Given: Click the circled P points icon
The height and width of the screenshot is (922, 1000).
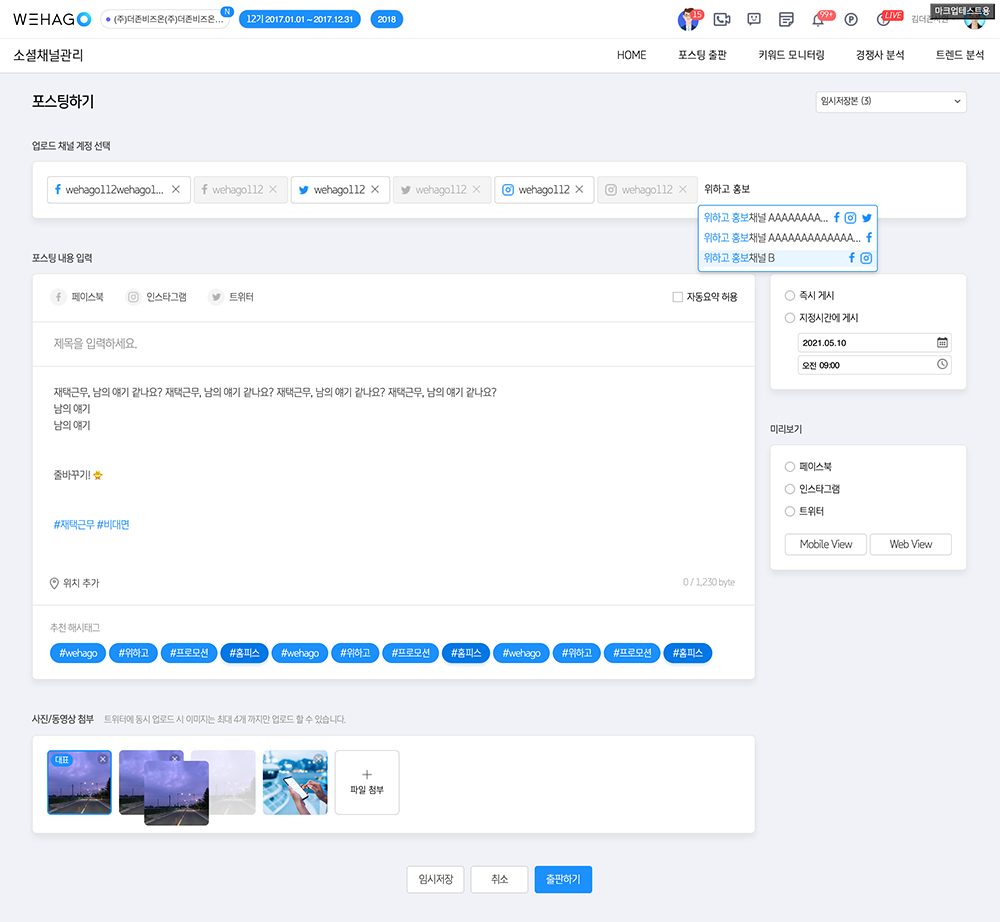Looking at the screenshot, I should pos(851,19).
